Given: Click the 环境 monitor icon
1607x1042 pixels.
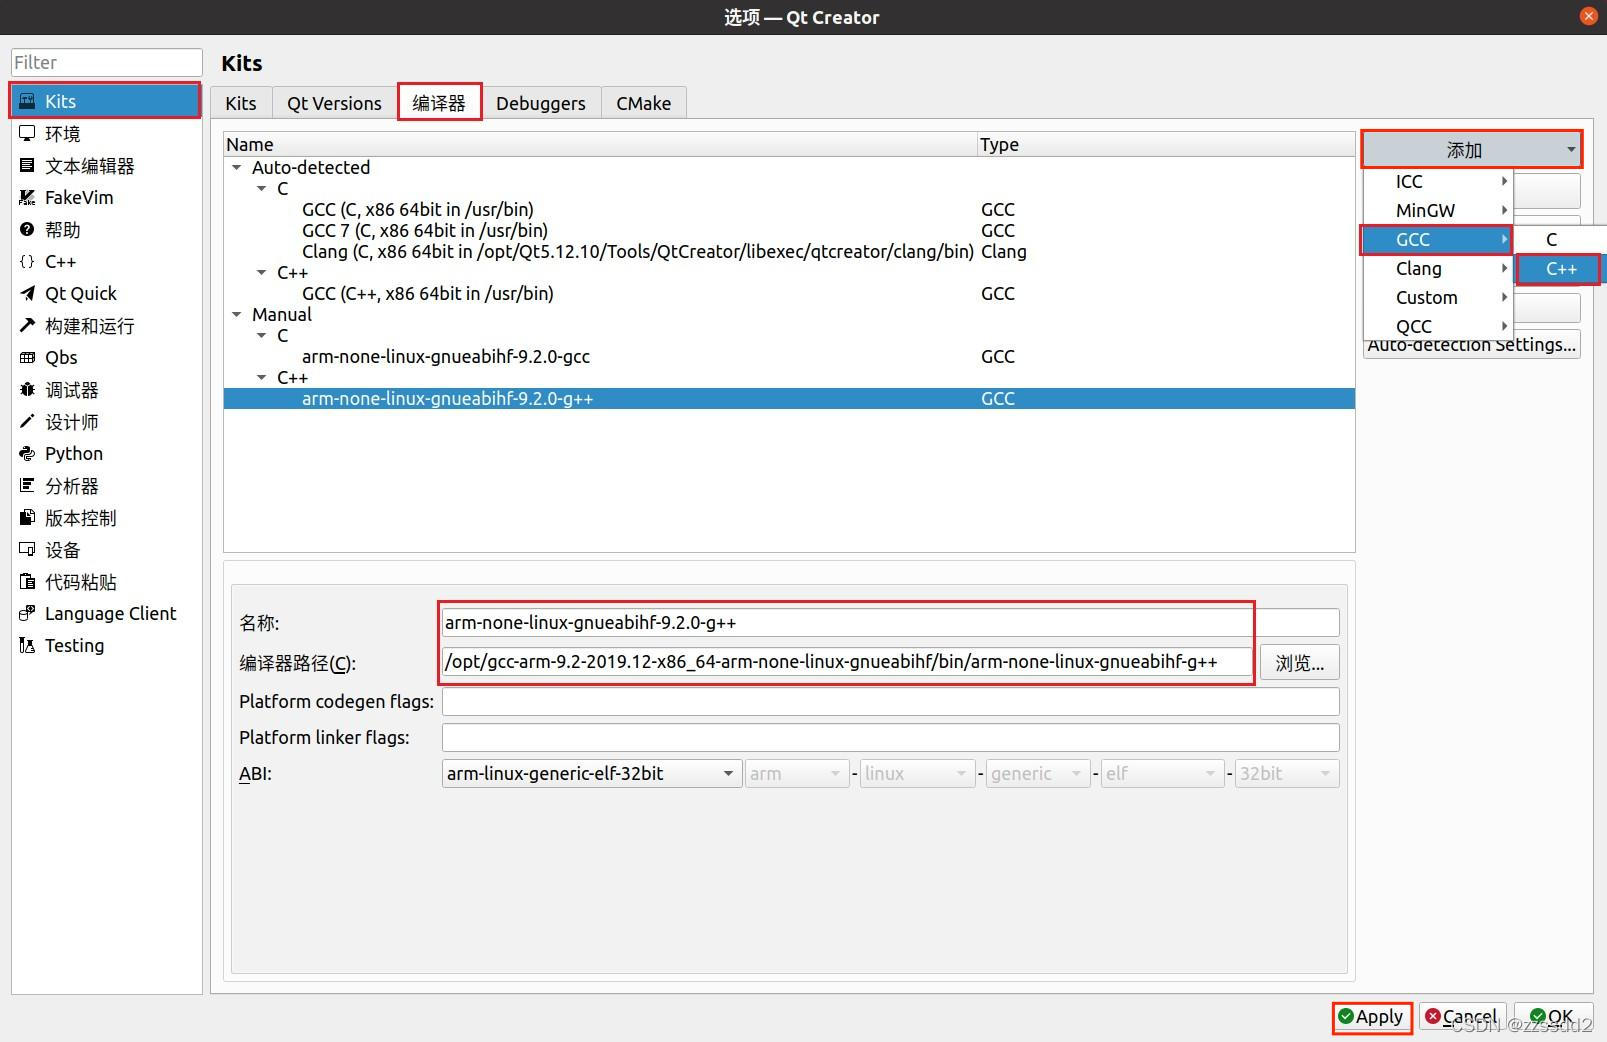Looking at the screenshot, I should pos(27,133).
